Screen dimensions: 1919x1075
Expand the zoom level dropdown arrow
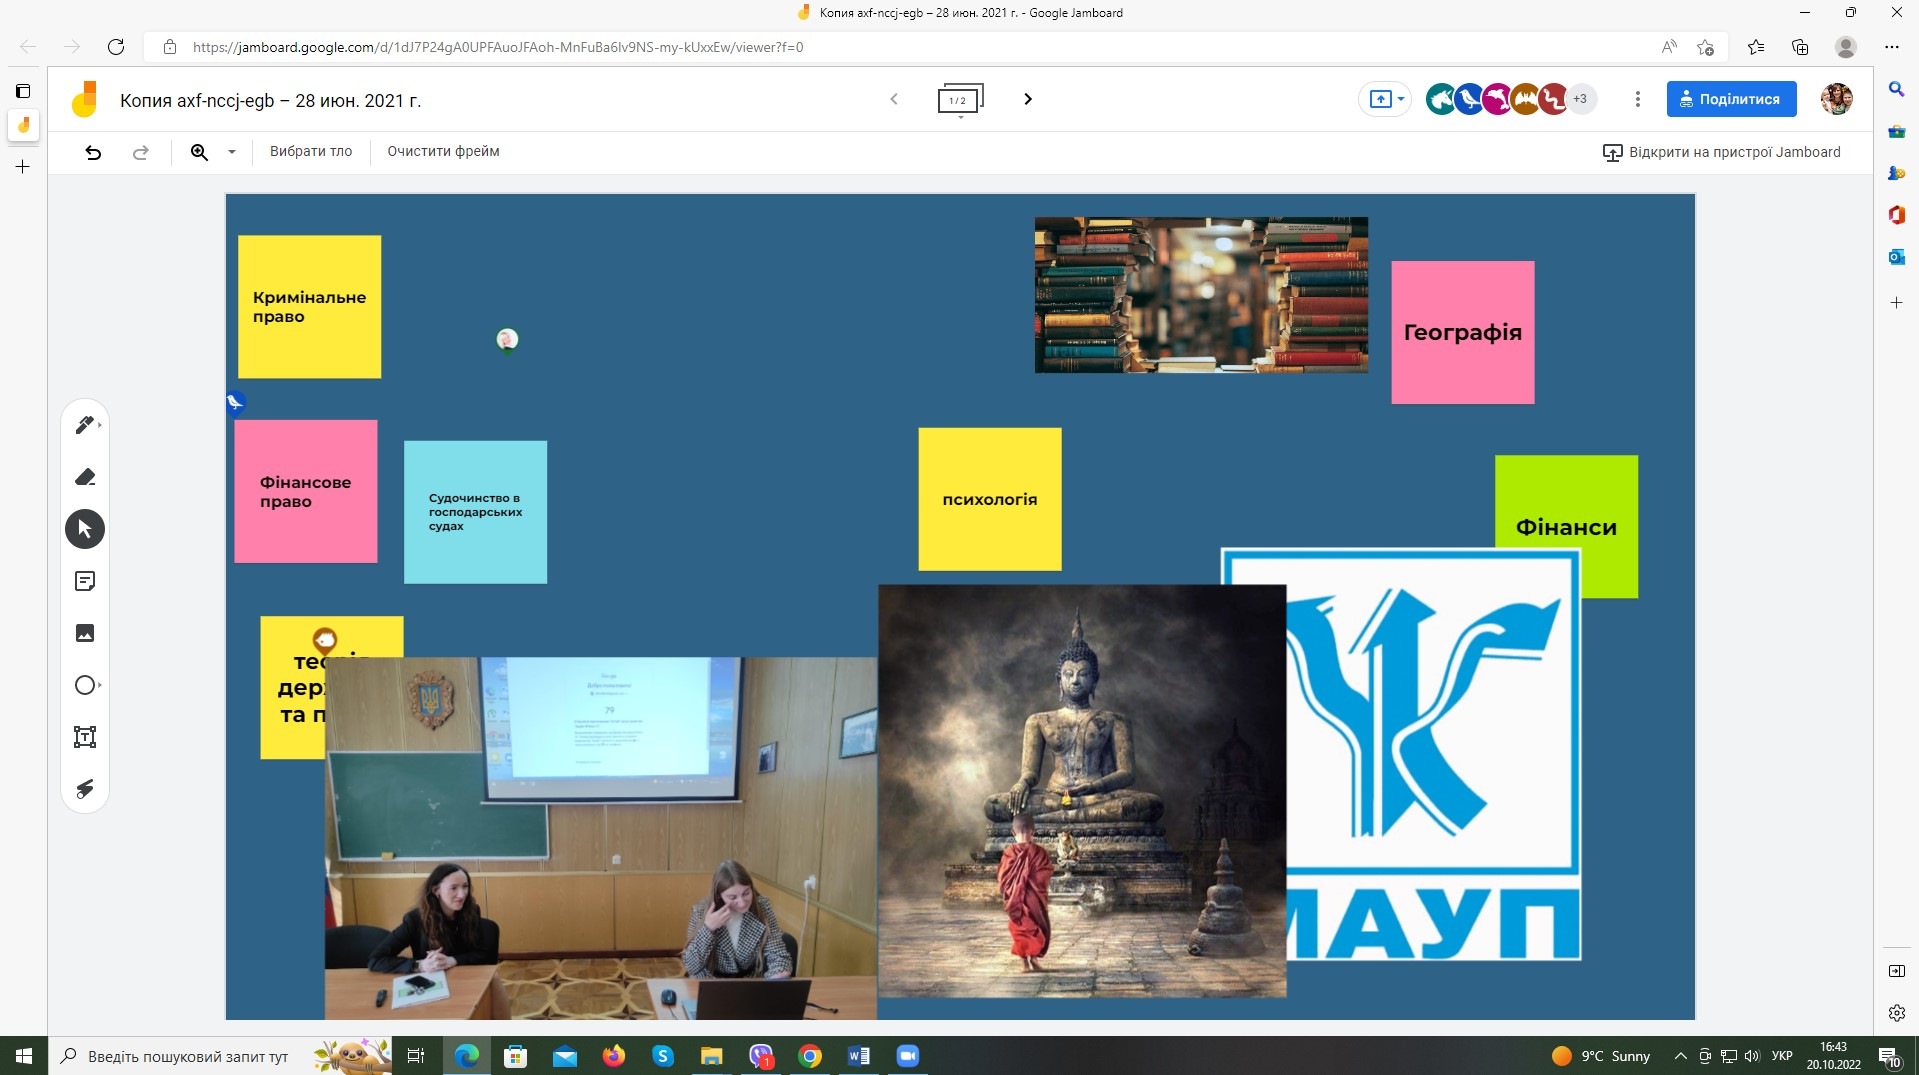(232, 152)
